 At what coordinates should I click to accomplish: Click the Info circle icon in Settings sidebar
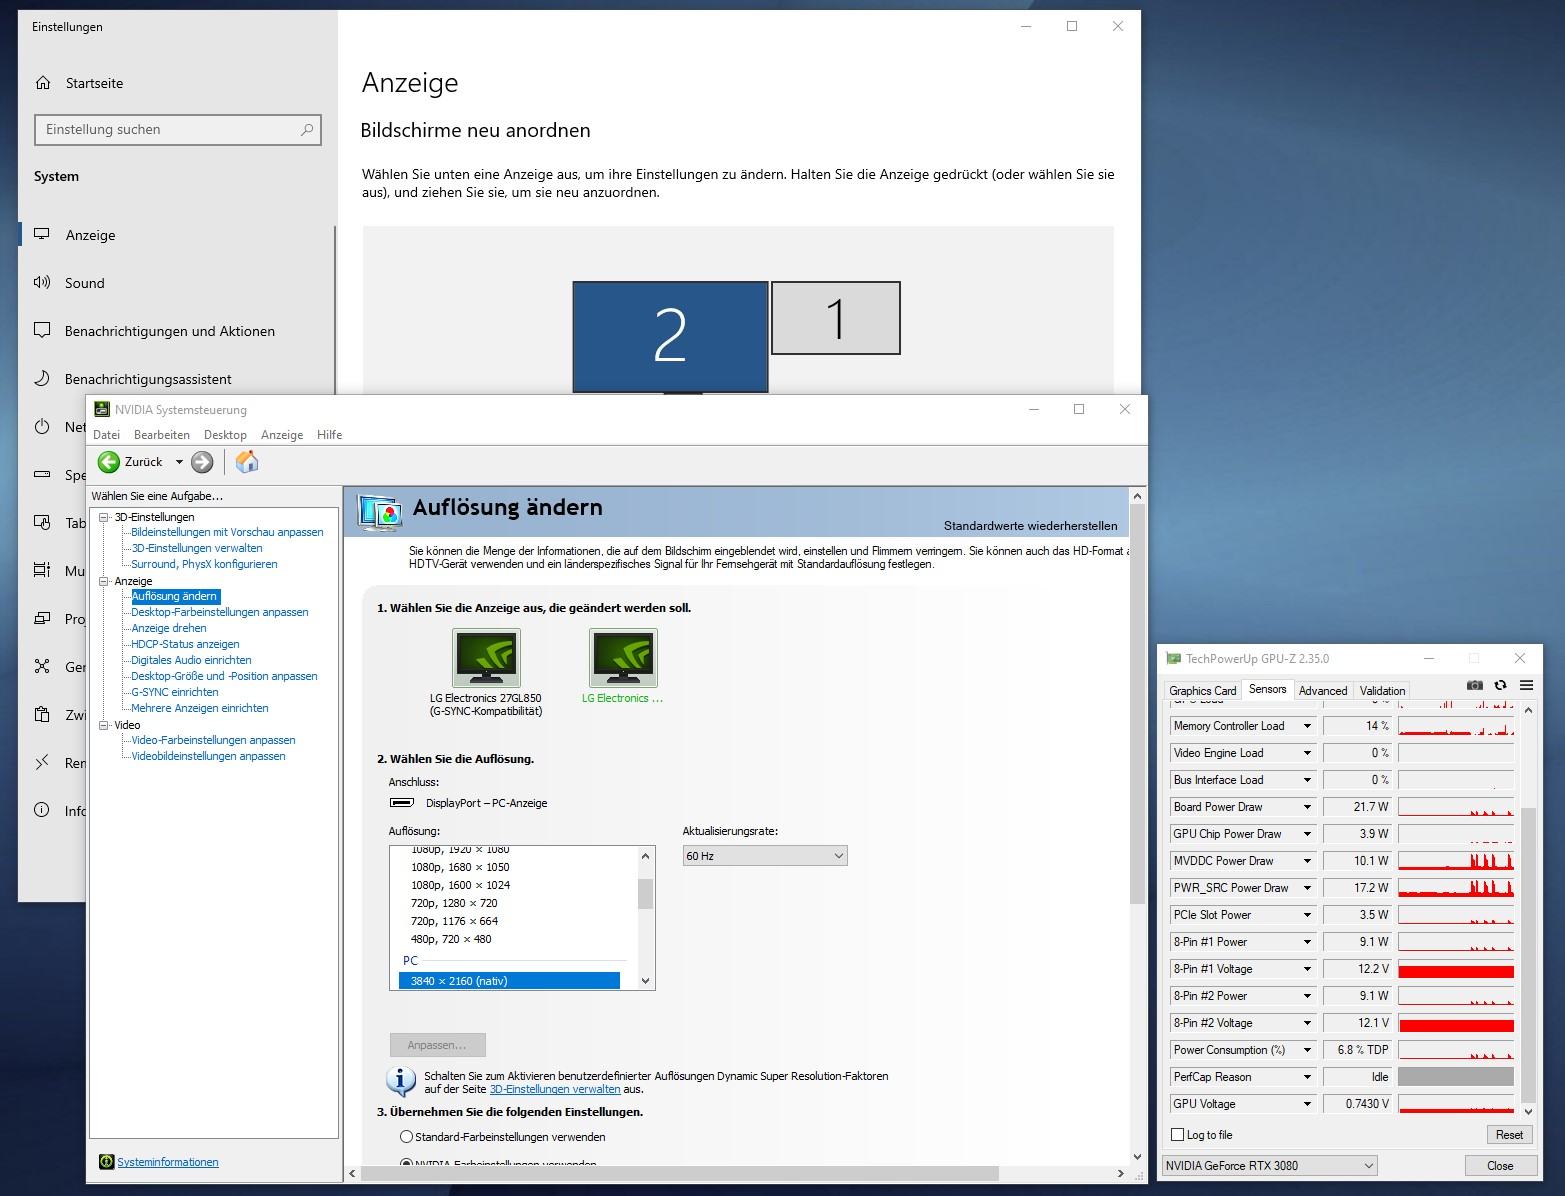tap(42, 810)
